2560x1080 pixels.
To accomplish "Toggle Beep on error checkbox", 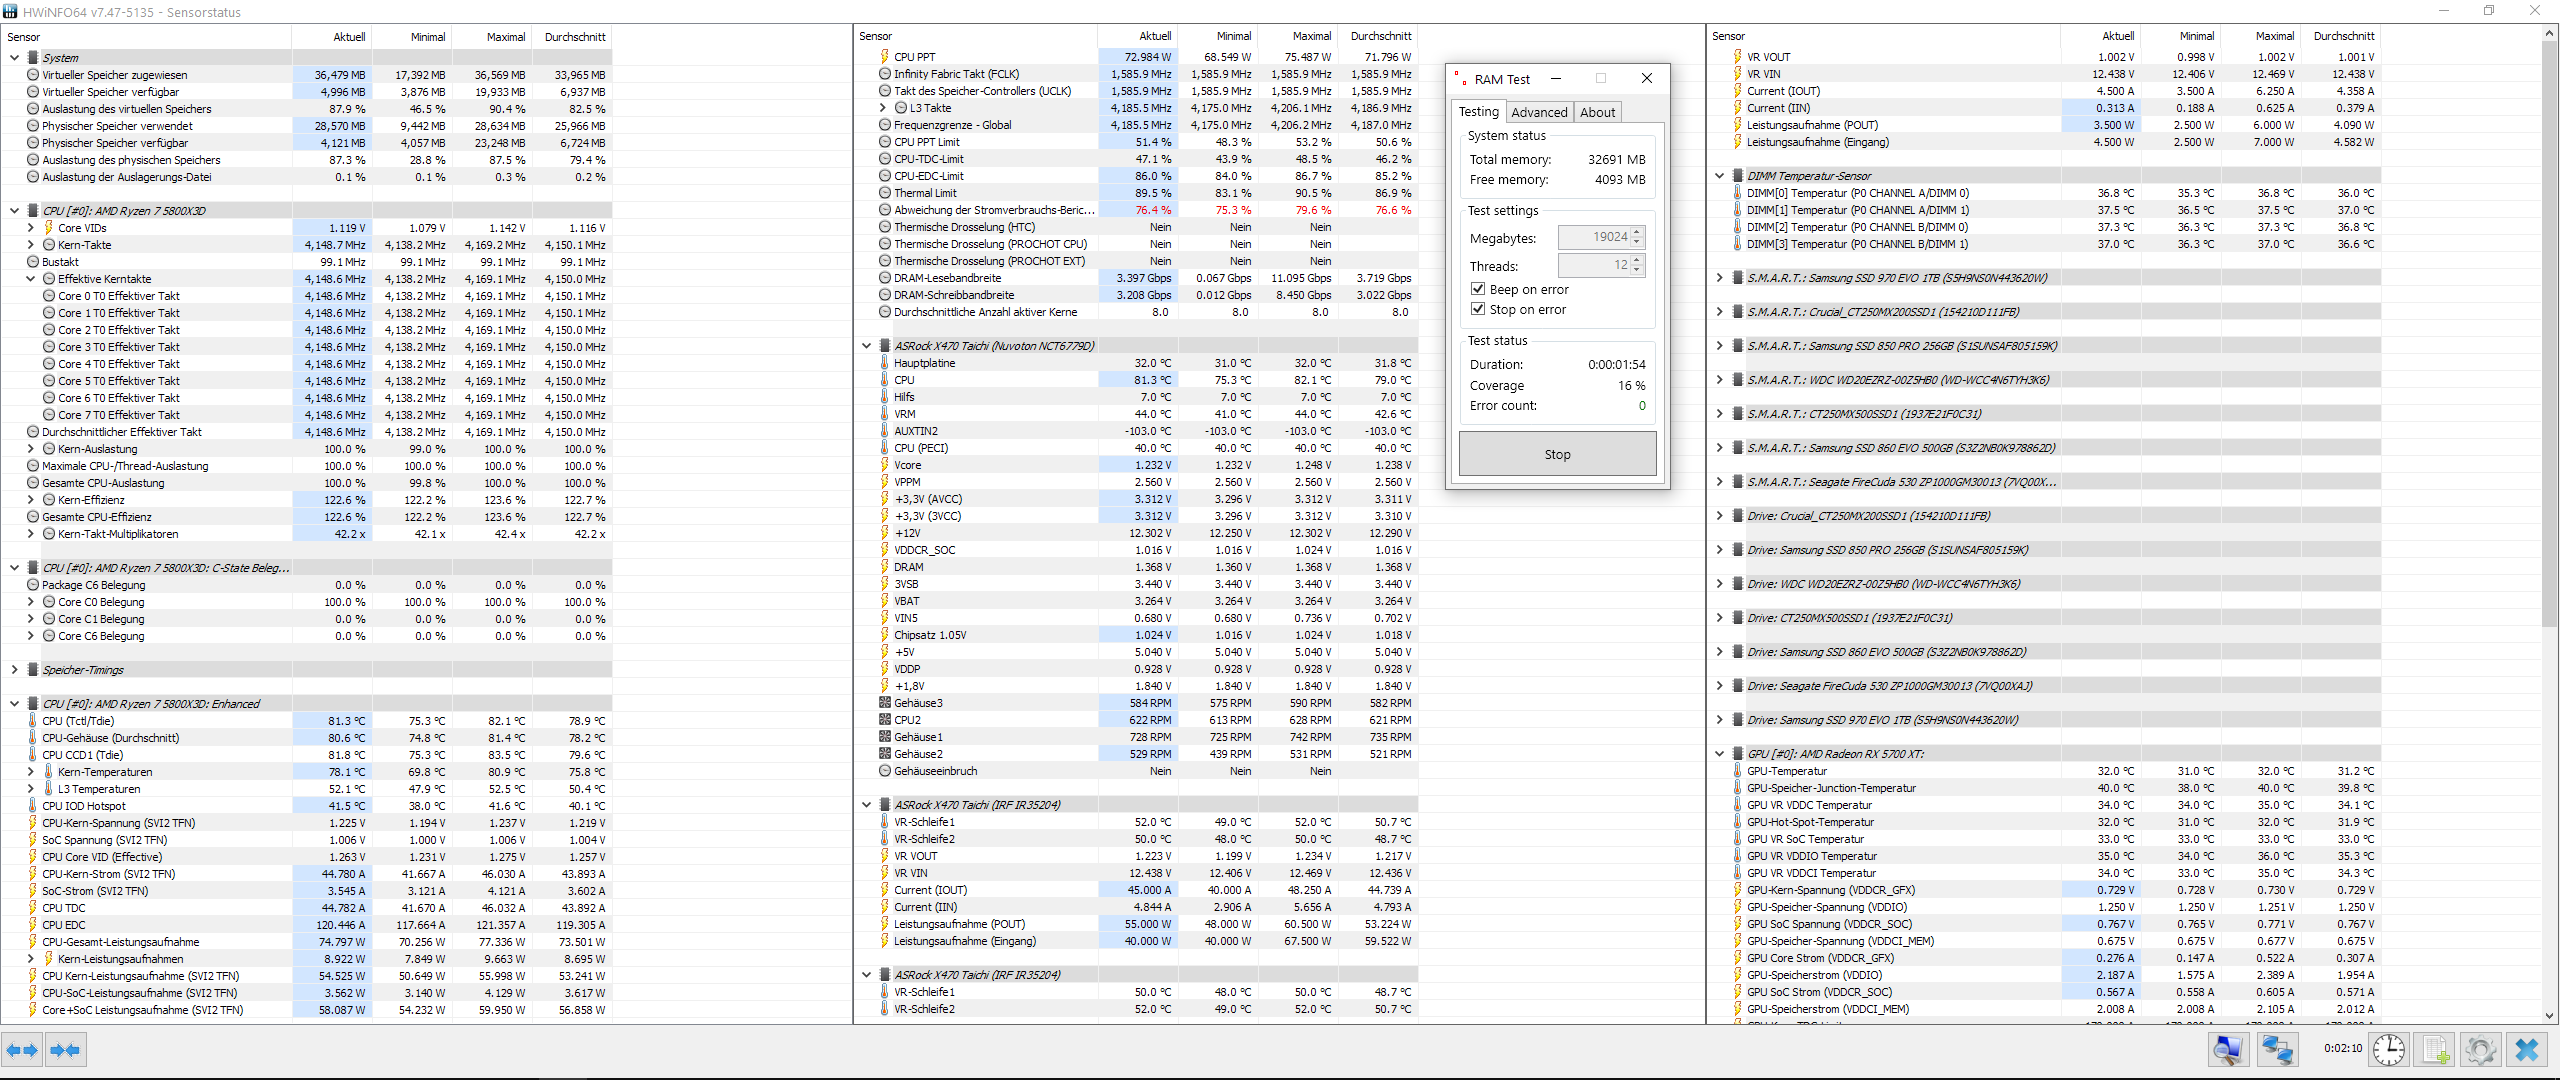I will coord(1478,289).
